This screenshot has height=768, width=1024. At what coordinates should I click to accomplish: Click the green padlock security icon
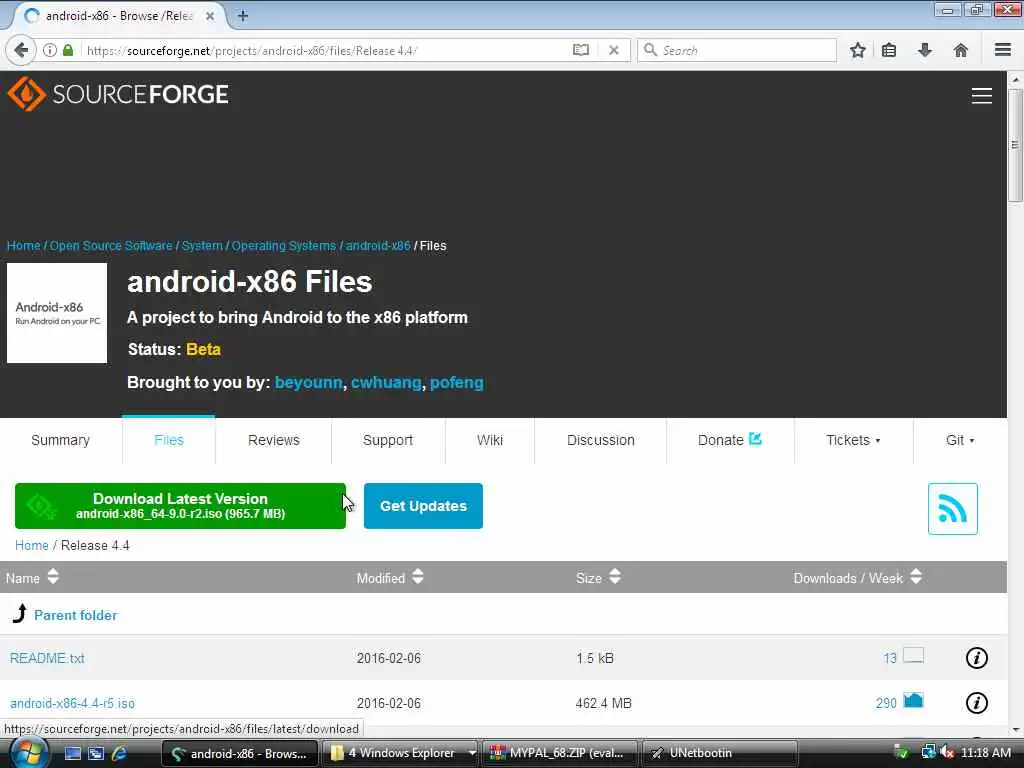tap(68, 50)
